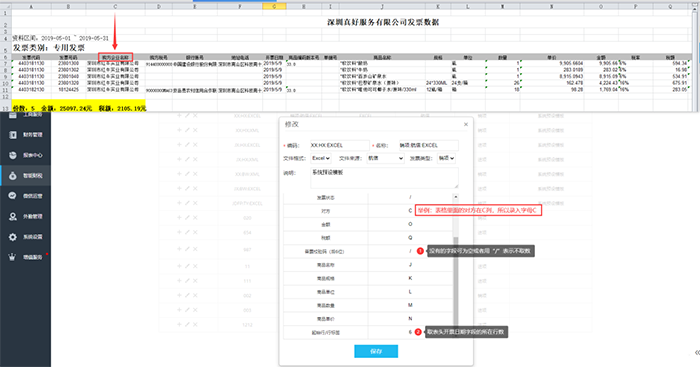
Task: Click the spreadsheet title 深圳真好服务有限公司发票数据
Action: (383, 22)
